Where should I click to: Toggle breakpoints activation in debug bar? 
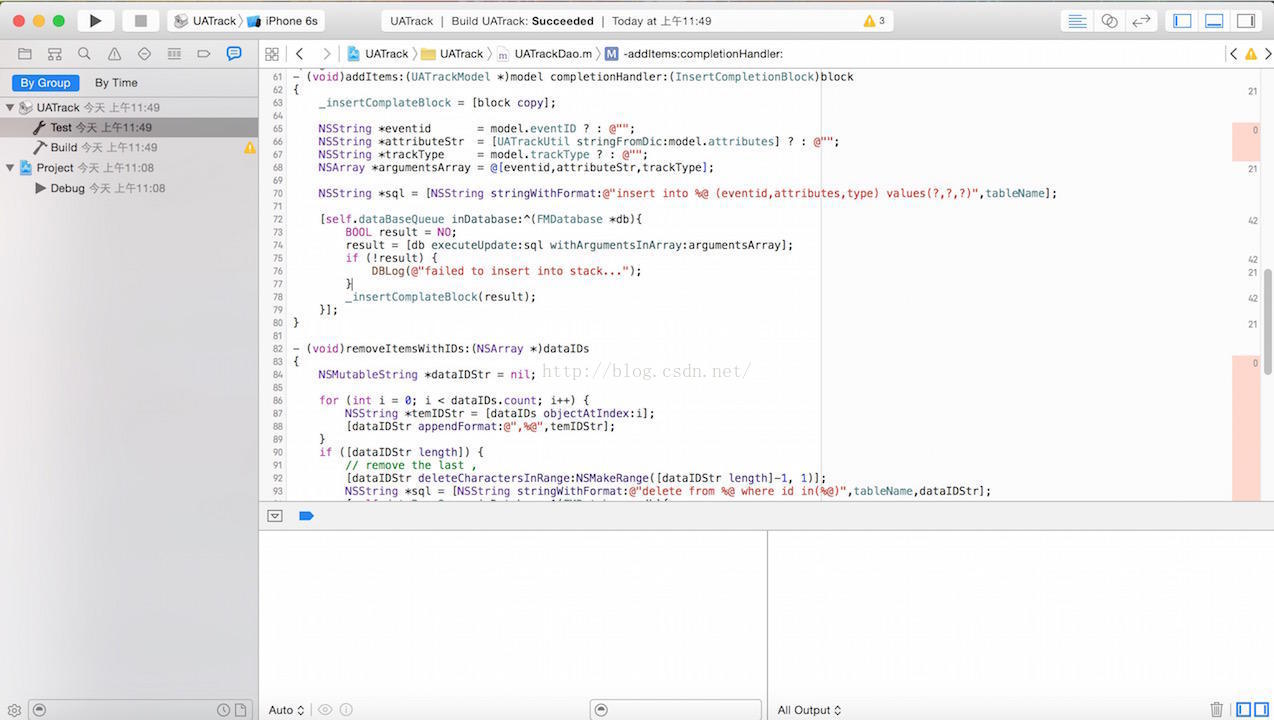click(x=306, y=516)
